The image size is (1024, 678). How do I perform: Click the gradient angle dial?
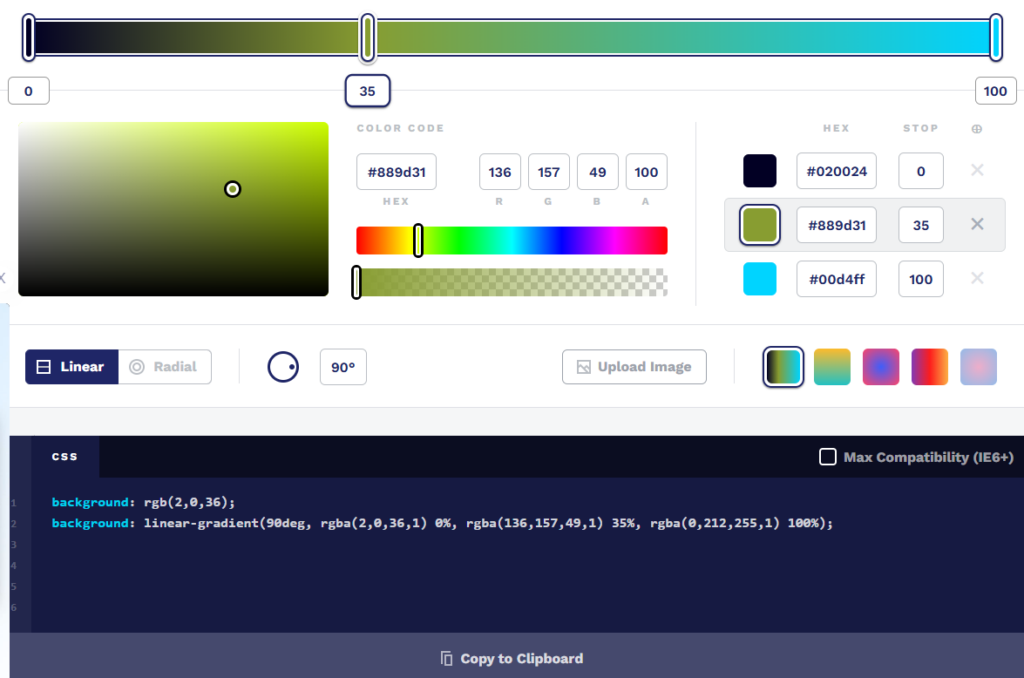pos(283,367)
